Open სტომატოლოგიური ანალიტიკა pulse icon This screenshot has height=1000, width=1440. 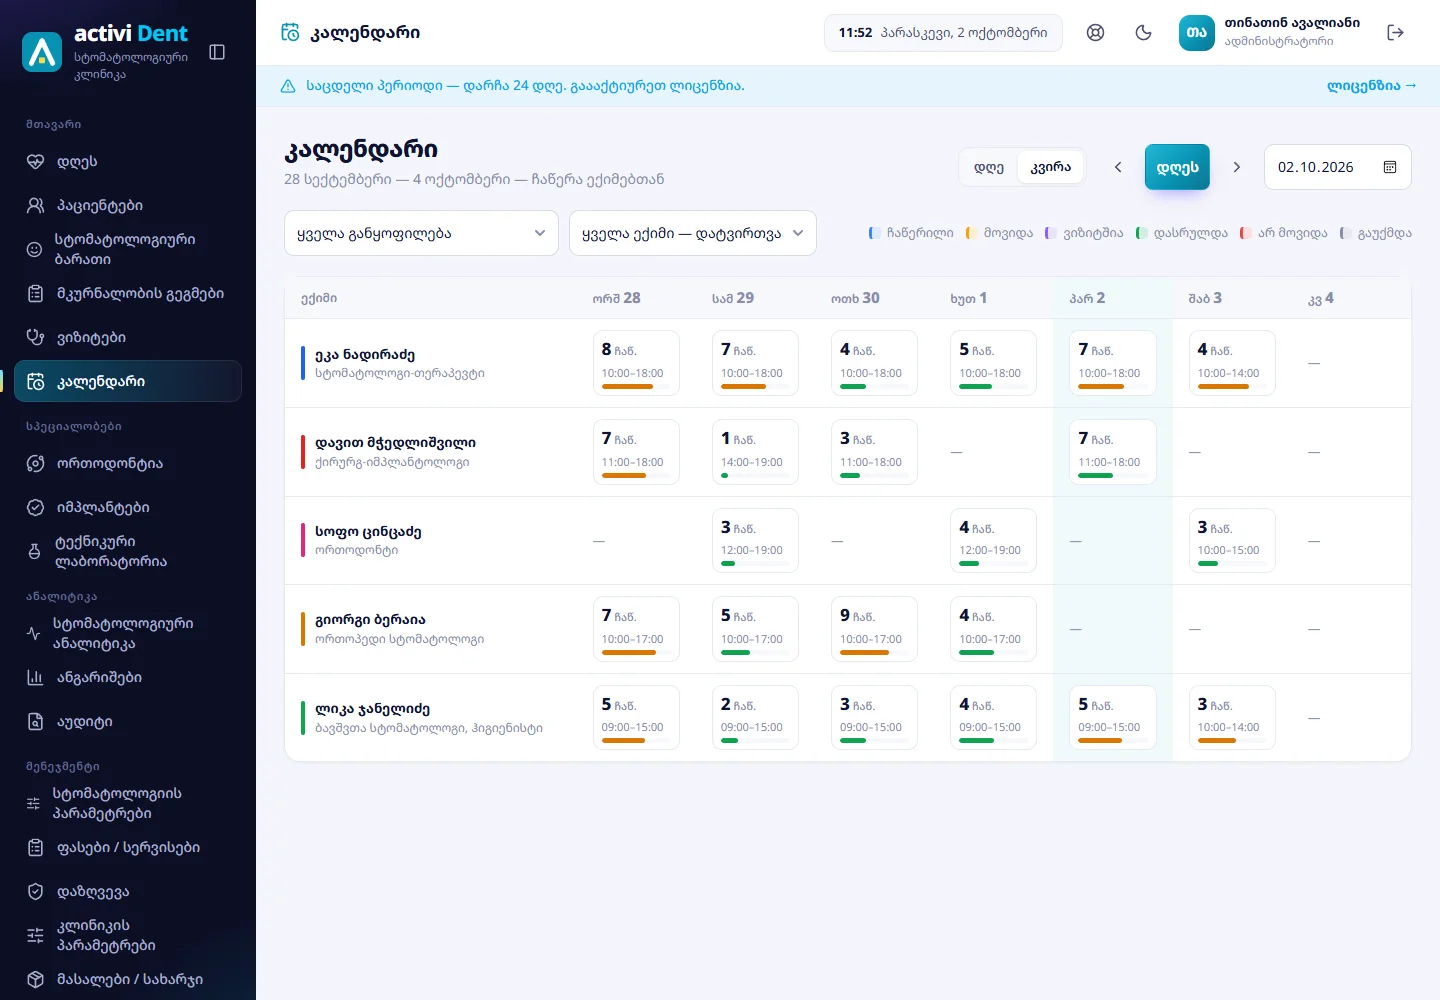tap(34, 633)
